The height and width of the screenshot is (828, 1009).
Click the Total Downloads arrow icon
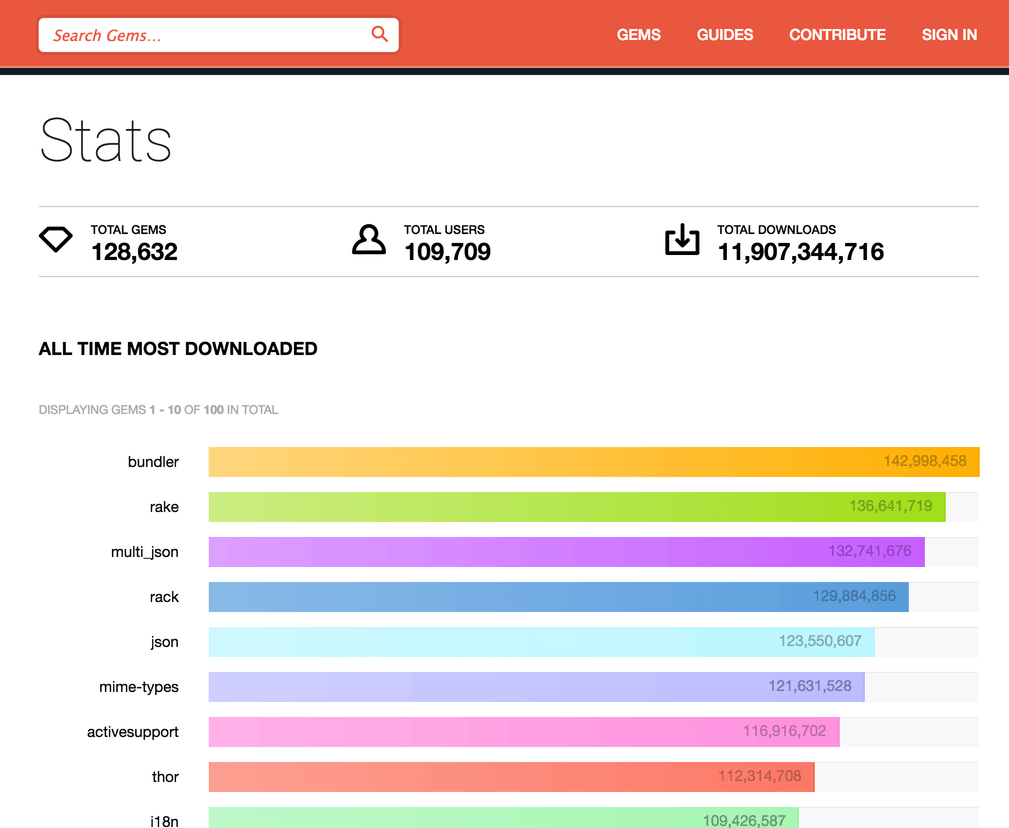click(x=682, y=240)
